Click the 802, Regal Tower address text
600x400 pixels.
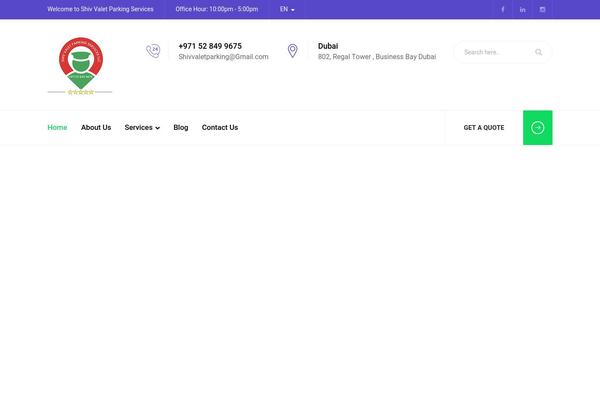[x=377, y=57]
